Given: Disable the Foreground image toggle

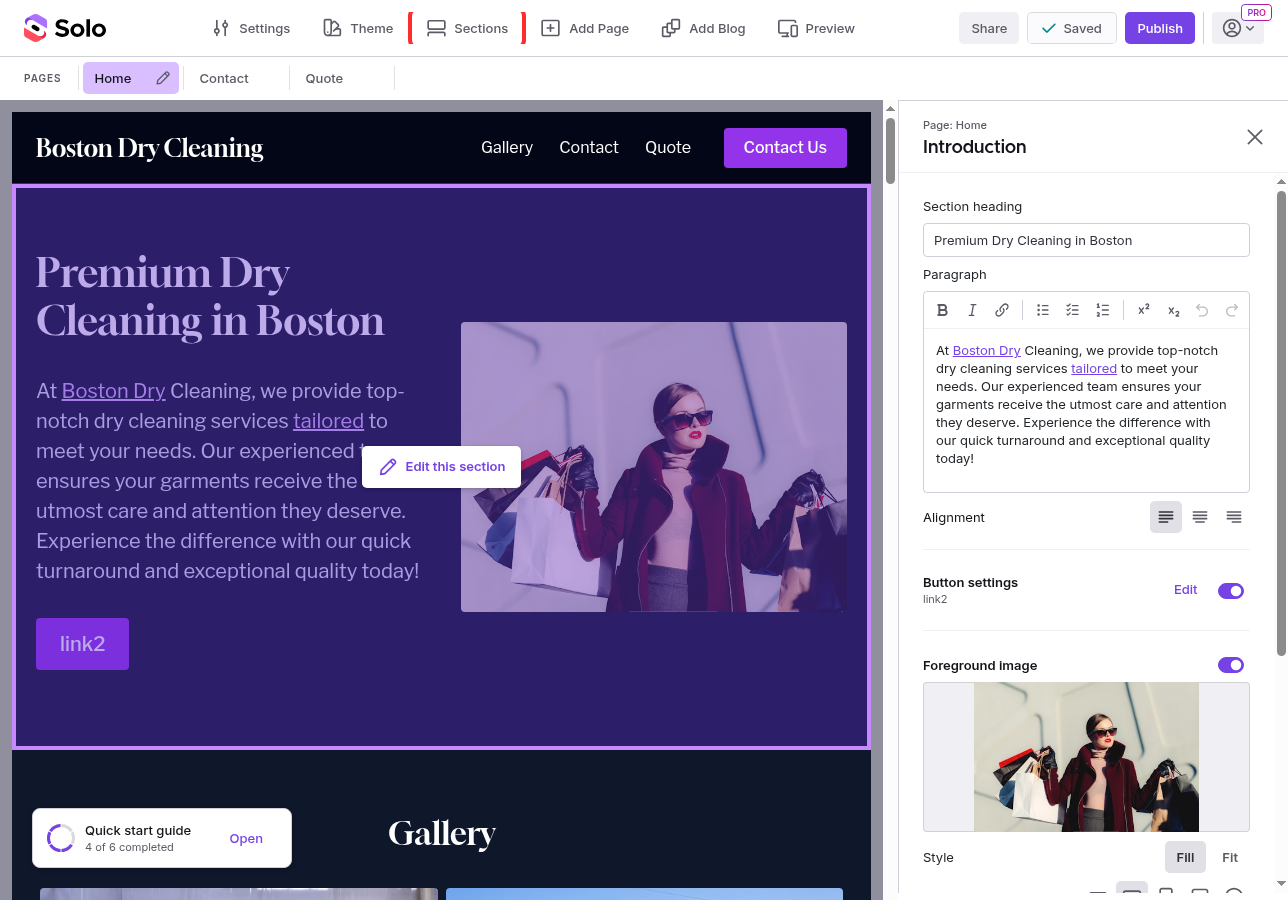Looking at the screenshot, I should pyautogui.click(x=1231, y=665).
